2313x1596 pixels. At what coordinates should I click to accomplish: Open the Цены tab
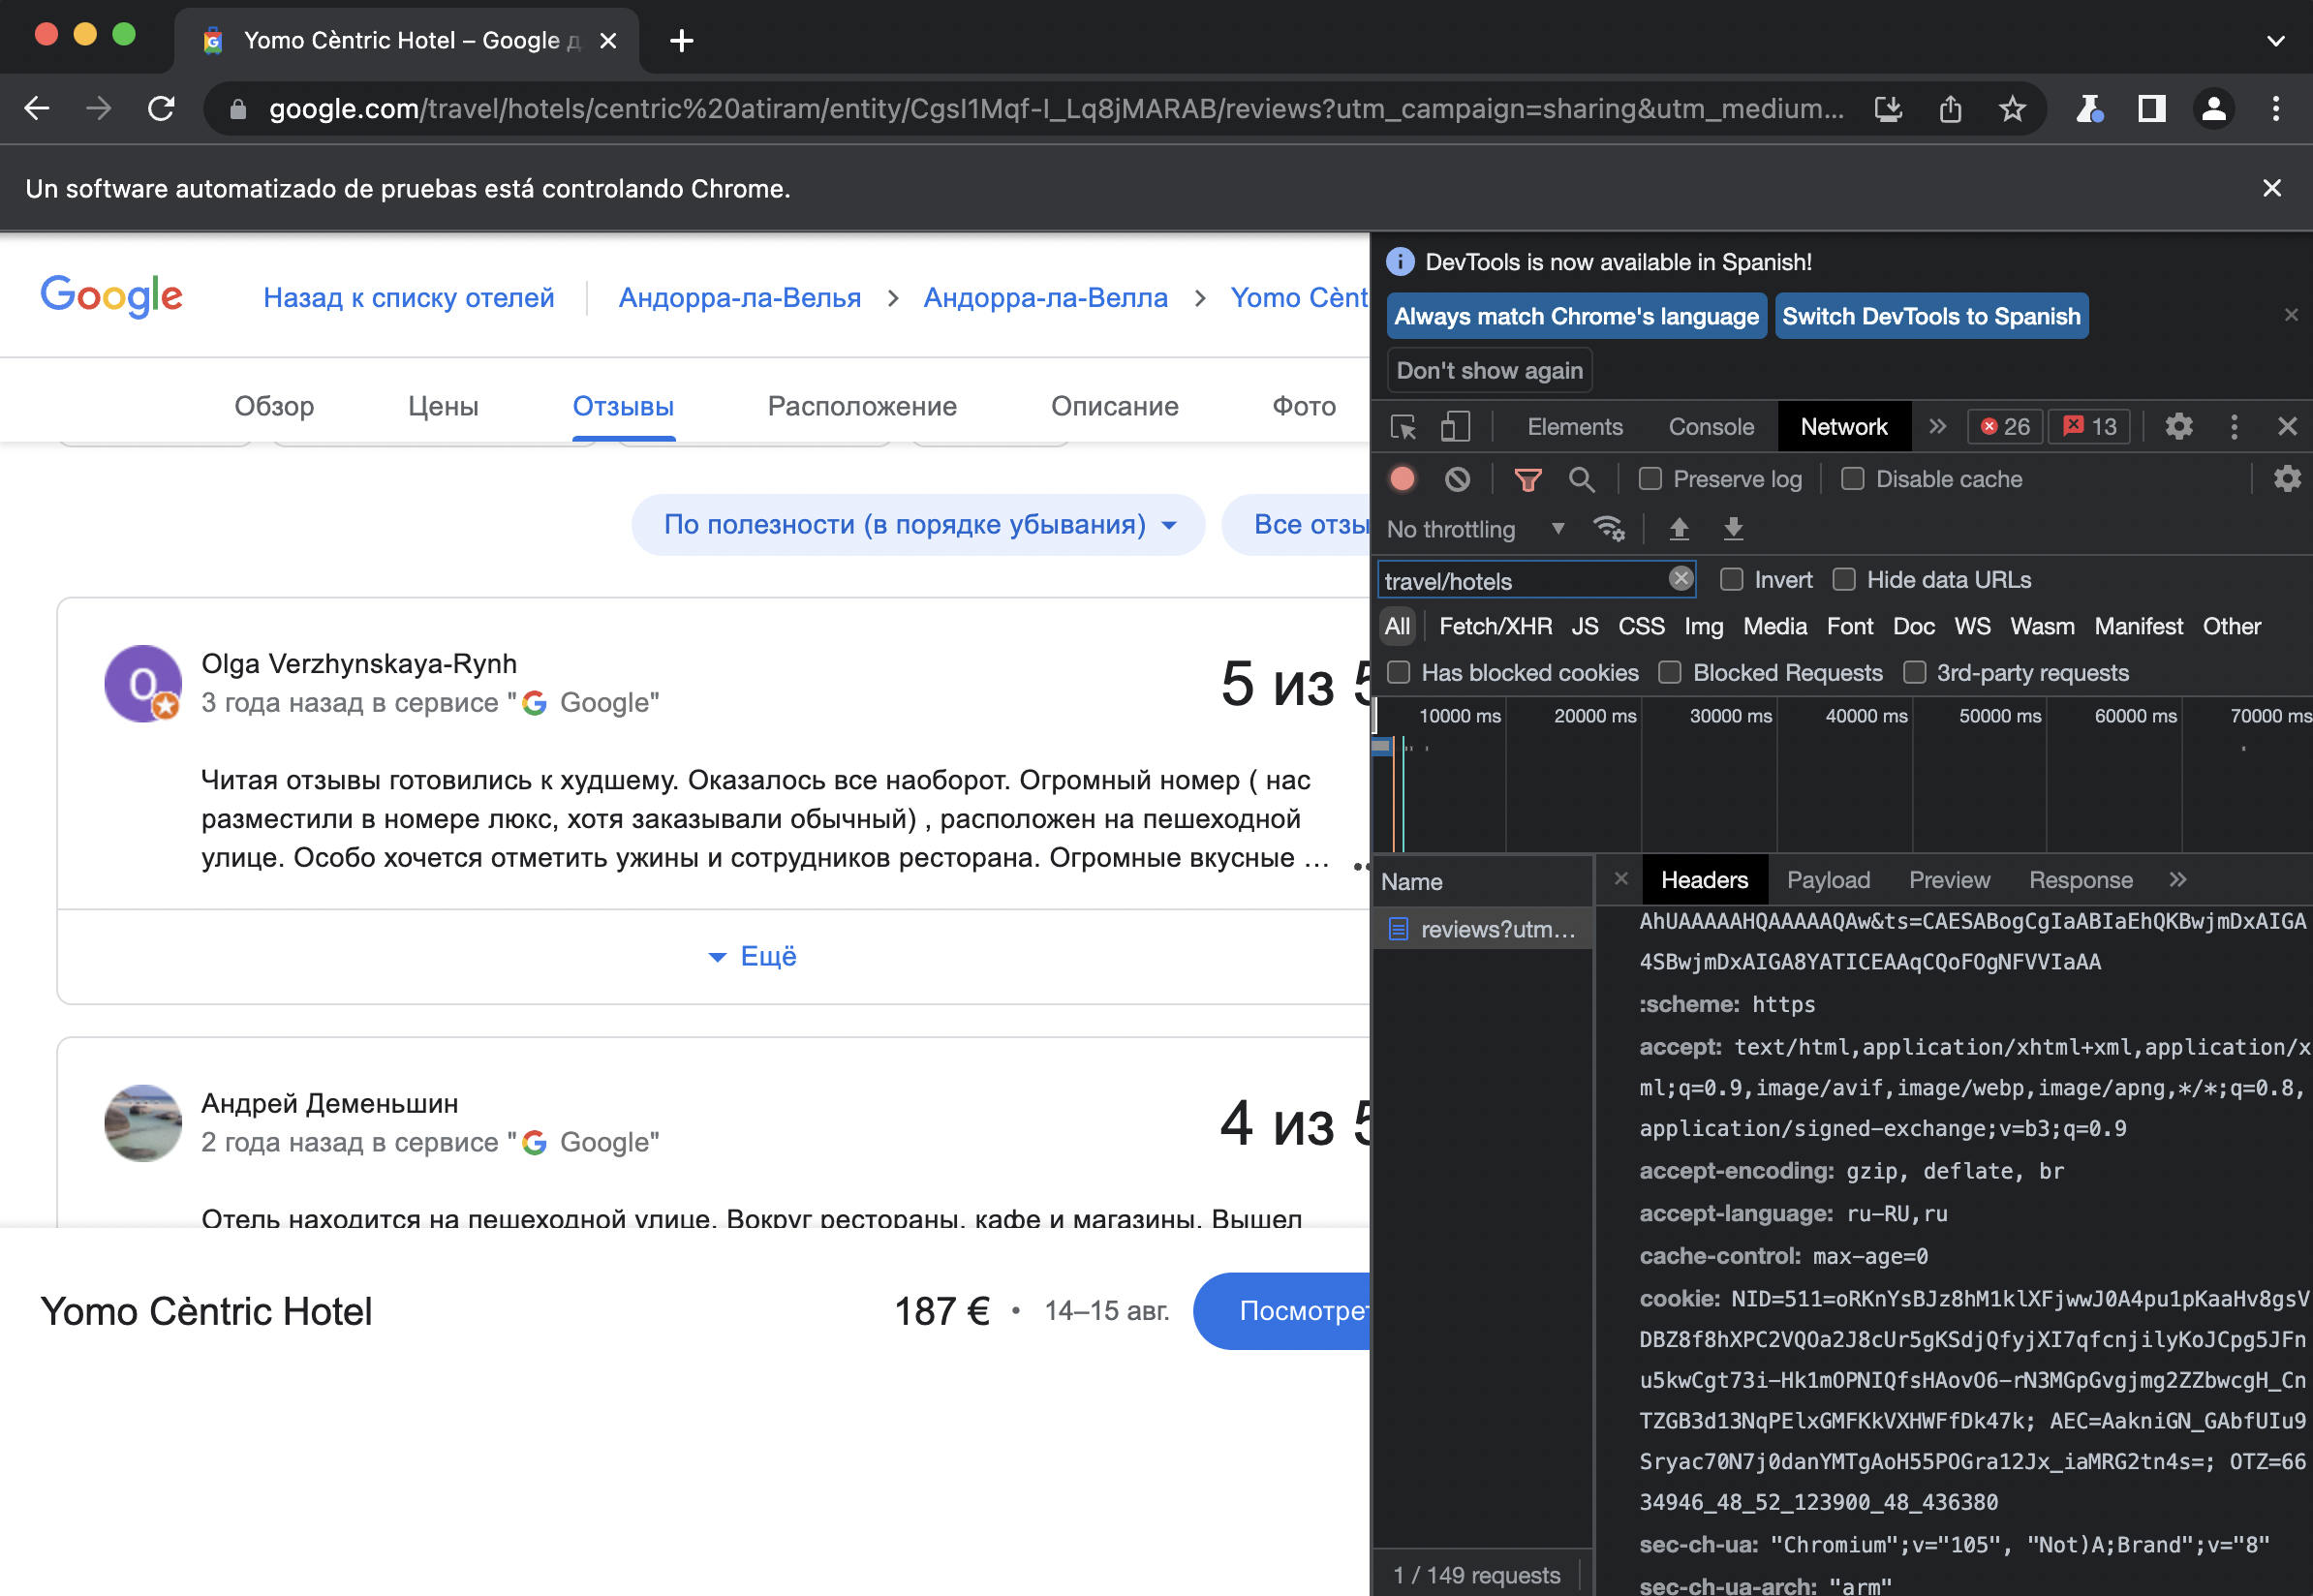pyautogui.click(x=443, y=406)
